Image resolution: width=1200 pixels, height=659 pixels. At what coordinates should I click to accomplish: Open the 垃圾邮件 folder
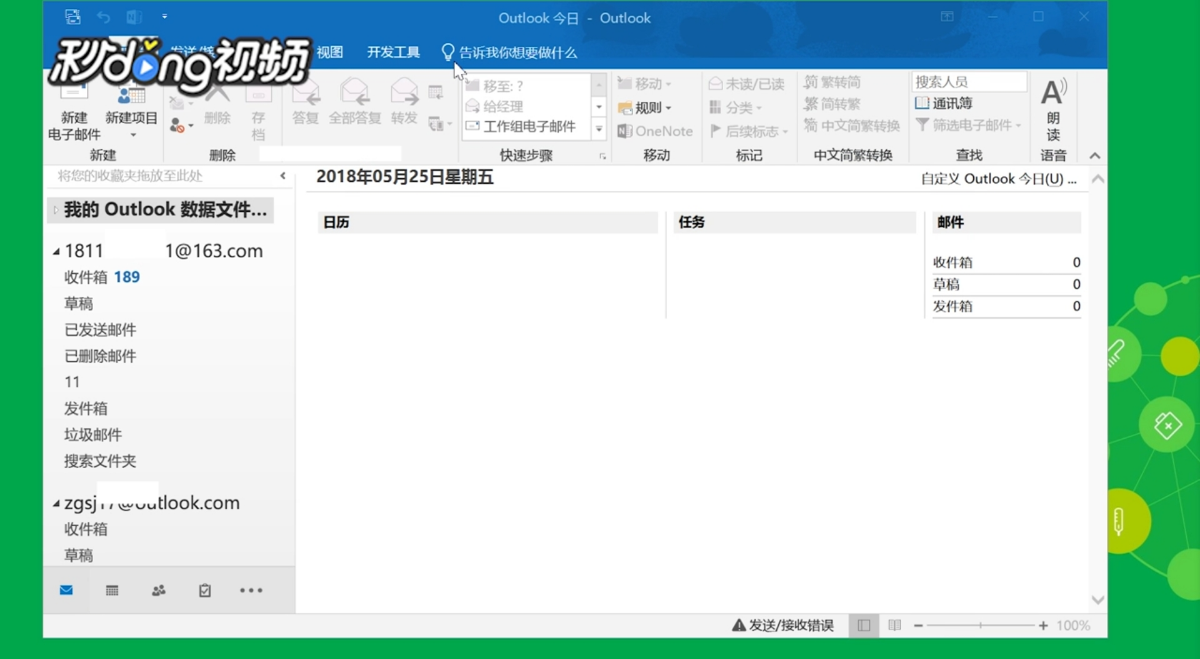[x=93, y=435]
